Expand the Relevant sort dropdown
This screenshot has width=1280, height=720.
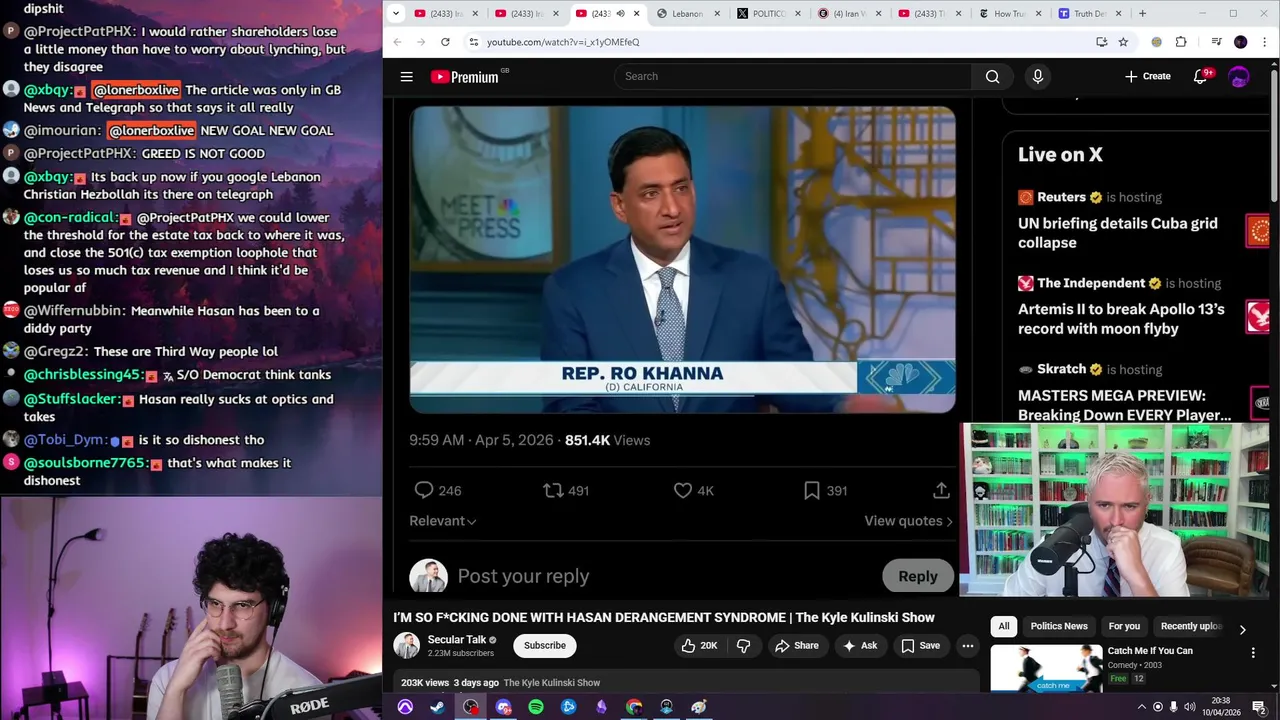tap(443, 521)
